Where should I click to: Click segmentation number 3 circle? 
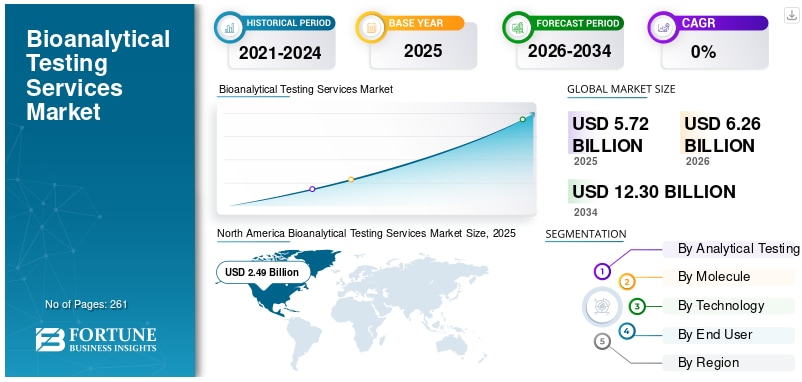(x=637, y=306)
